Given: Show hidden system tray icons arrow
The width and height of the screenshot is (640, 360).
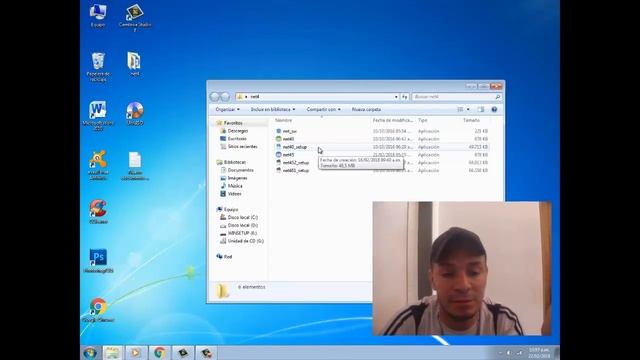Looking at the screenshot, I should [x=500, y=353].
